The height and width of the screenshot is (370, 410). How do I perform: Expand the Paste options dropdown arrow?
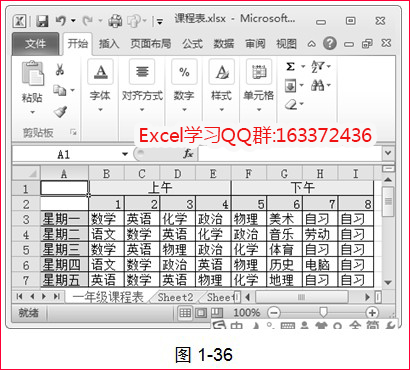tap(33, 112)
